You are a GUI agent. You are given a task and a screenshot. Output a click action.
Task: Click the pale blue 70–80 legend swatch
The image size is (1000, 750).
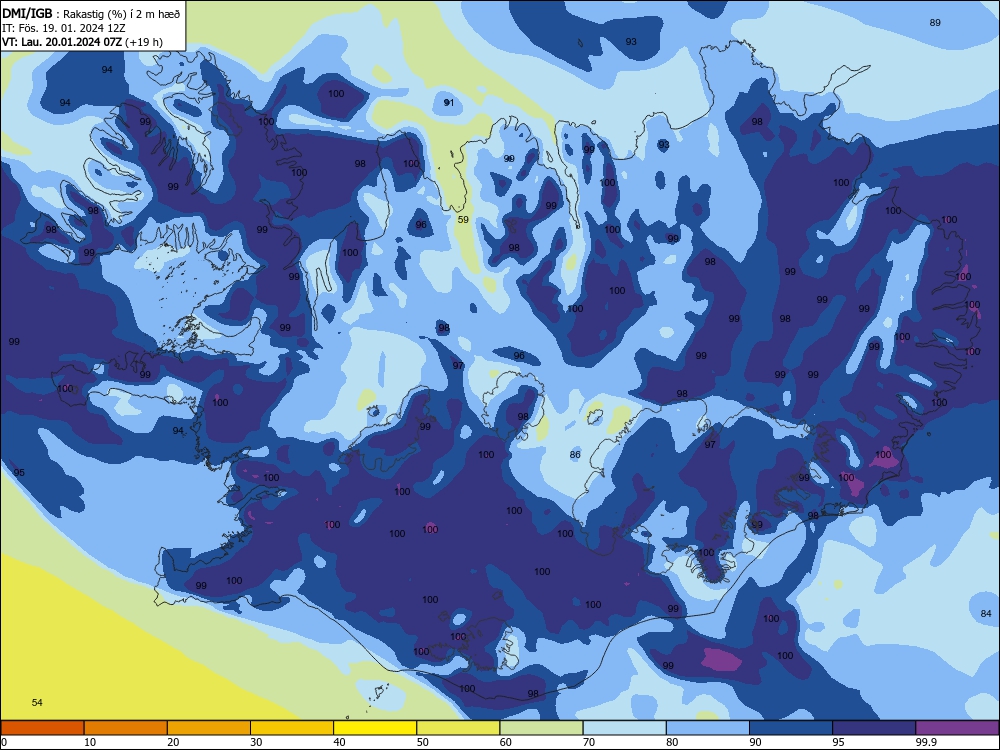[x=624, y=728]
